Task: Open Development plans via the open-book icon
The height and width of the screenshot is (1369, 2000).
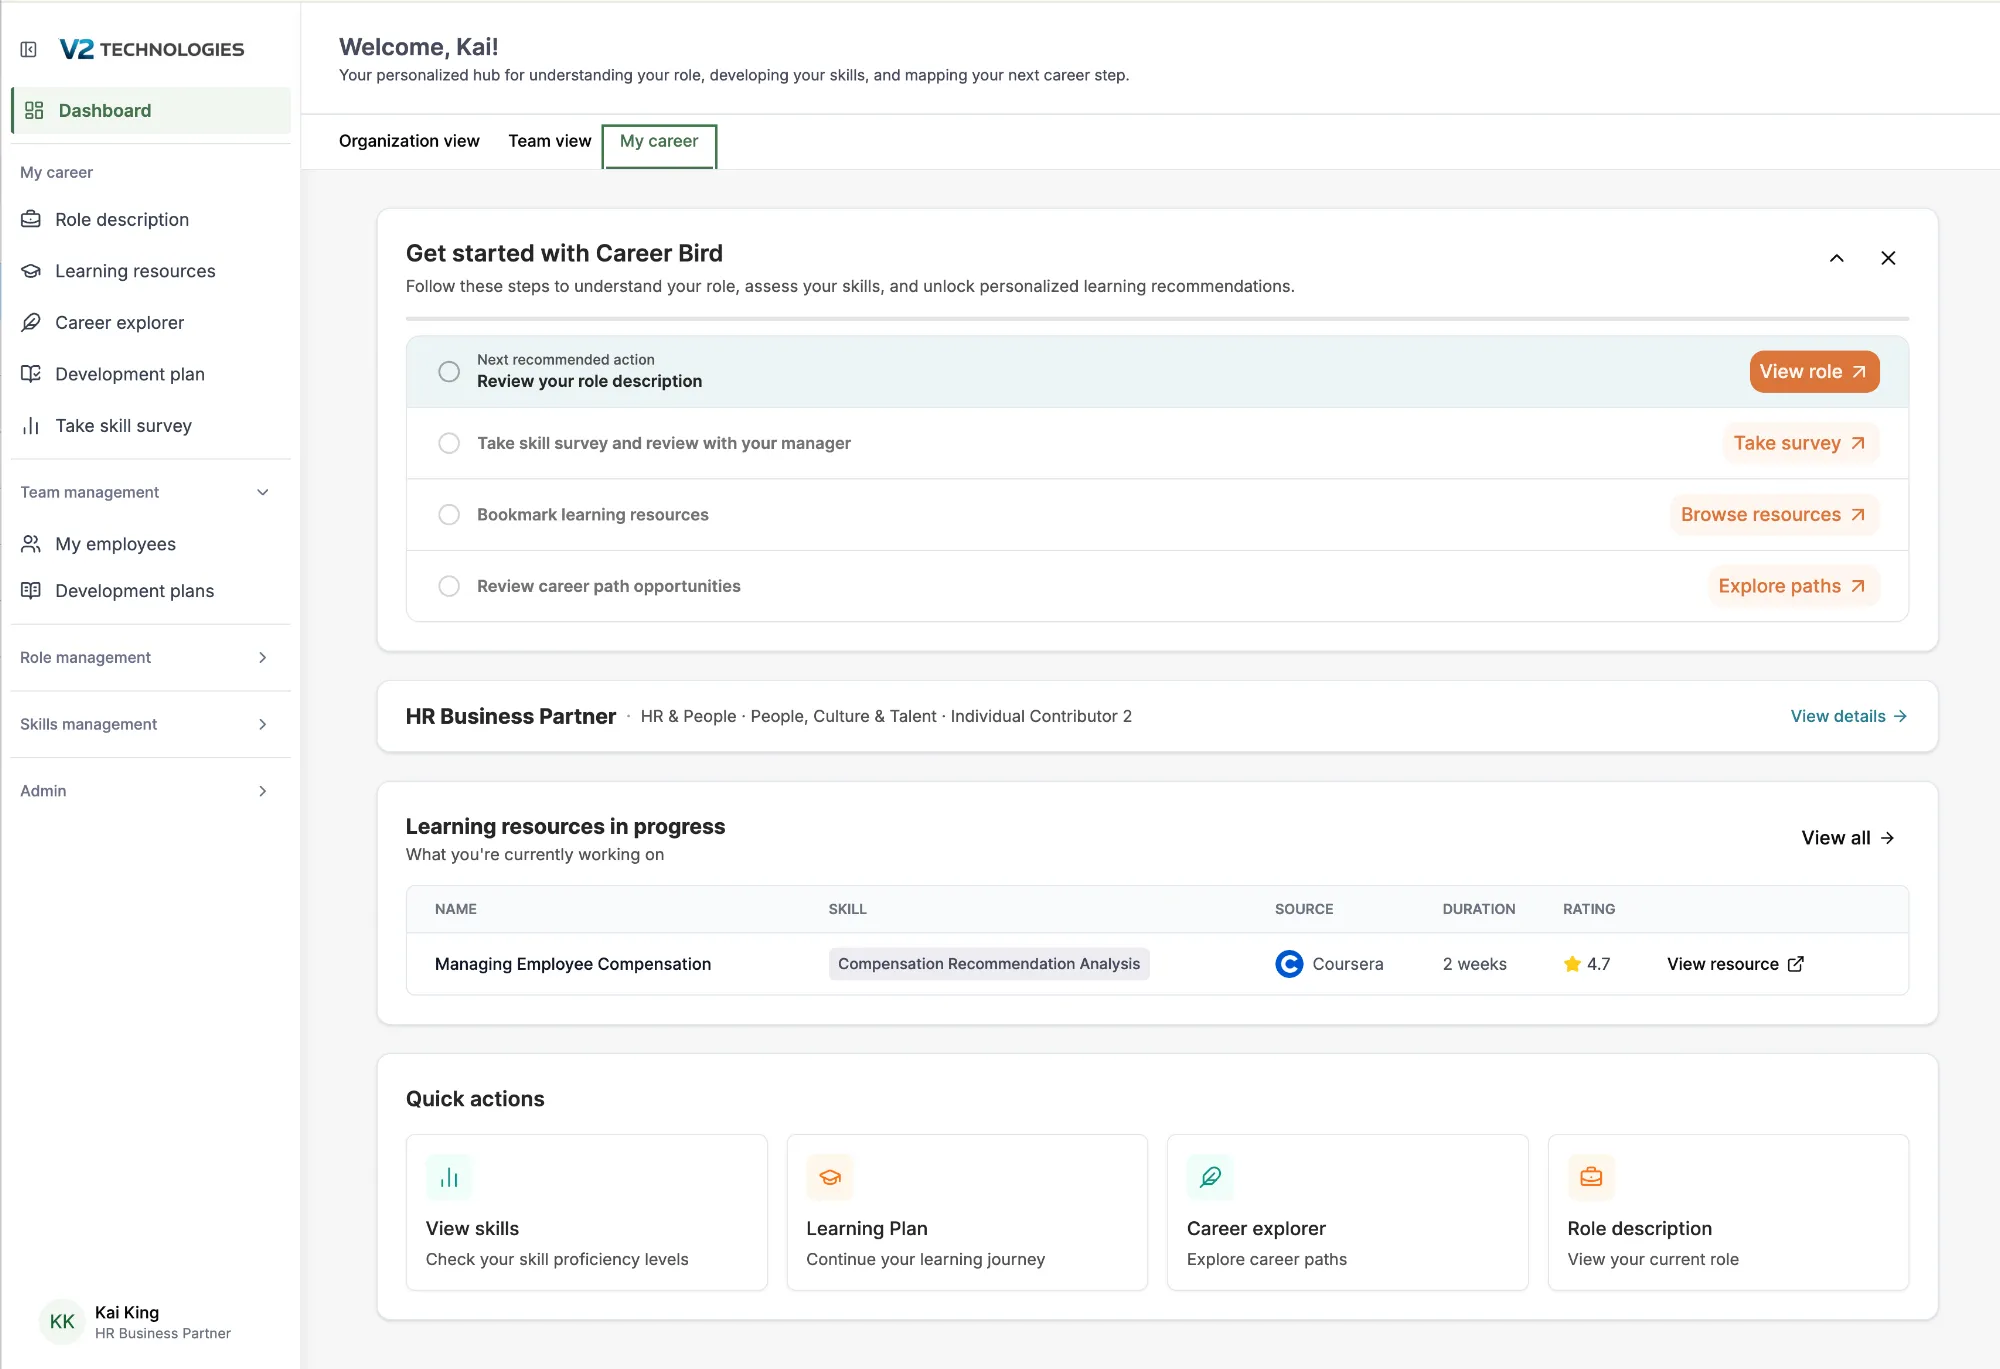Action: pos(31,591)
